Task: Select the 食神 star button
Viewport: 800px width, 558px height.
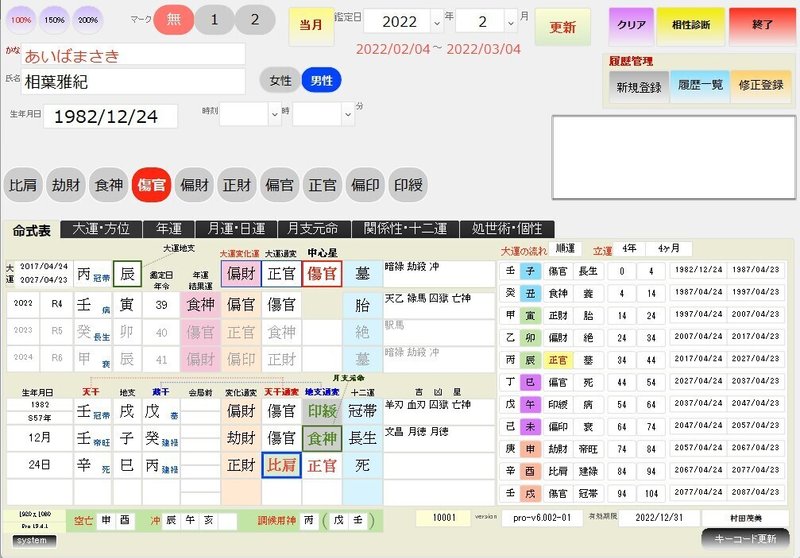Action: (x=109, y=185)
